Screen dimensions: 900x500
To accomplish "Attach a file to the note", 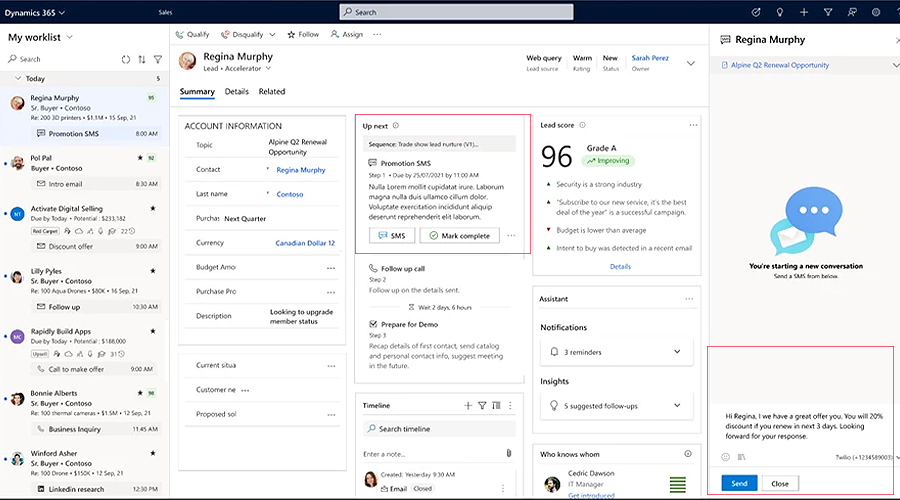I will point(509,454).
